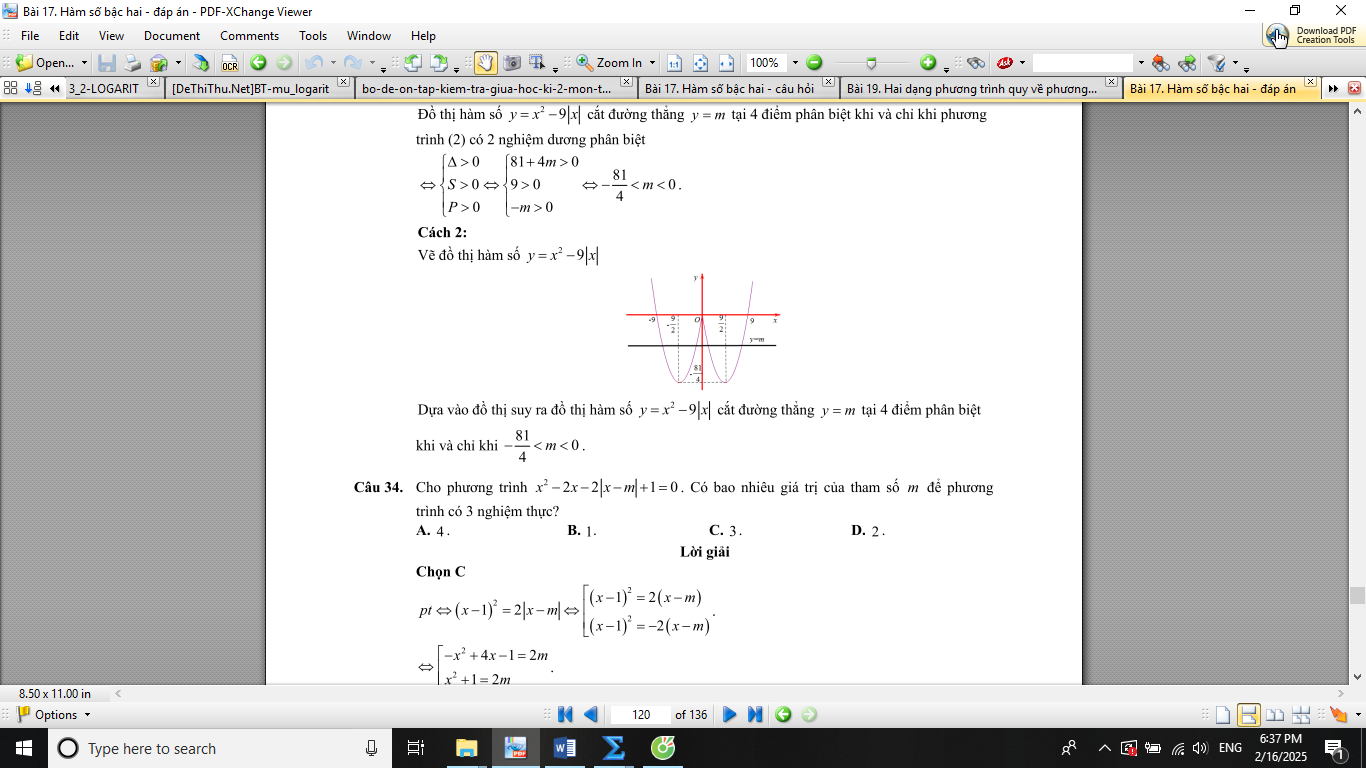Click the Undo icon

(313, 63)
